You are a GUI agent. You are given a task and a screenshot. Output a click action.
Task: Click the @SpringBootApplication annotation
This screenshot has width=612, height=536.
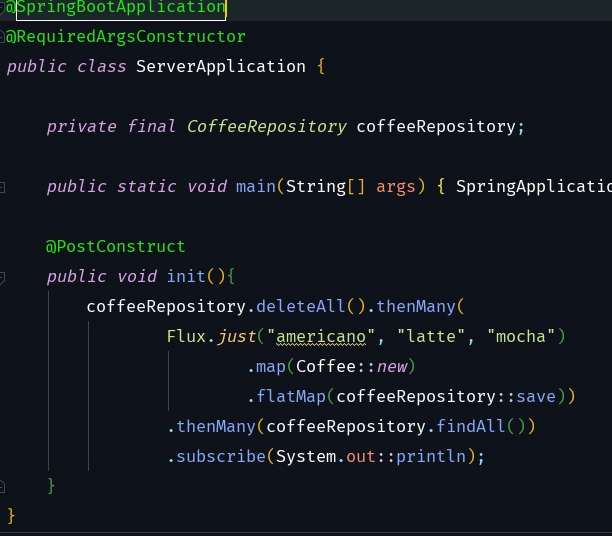point(116,8)
